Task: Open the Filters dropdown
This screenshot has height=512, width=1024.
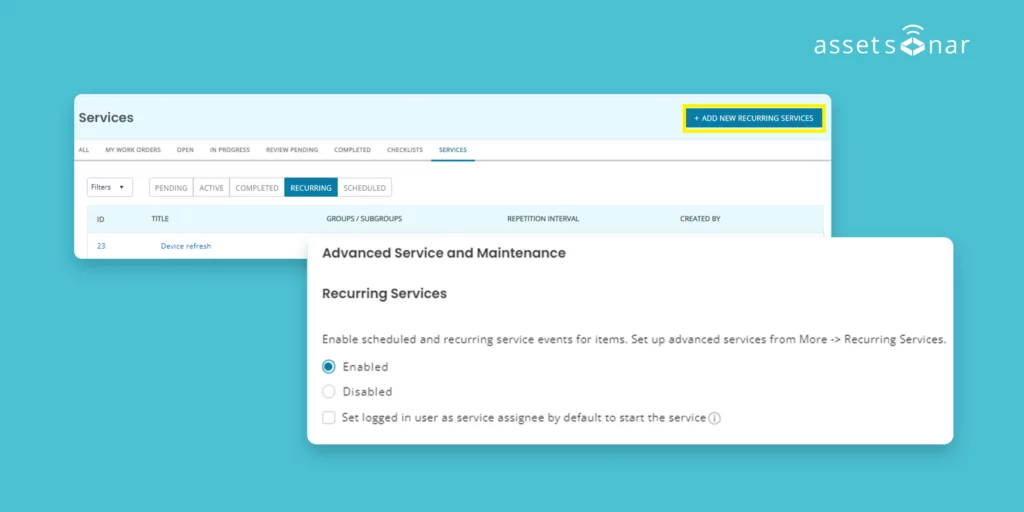Action: click(x=110, y=187)
